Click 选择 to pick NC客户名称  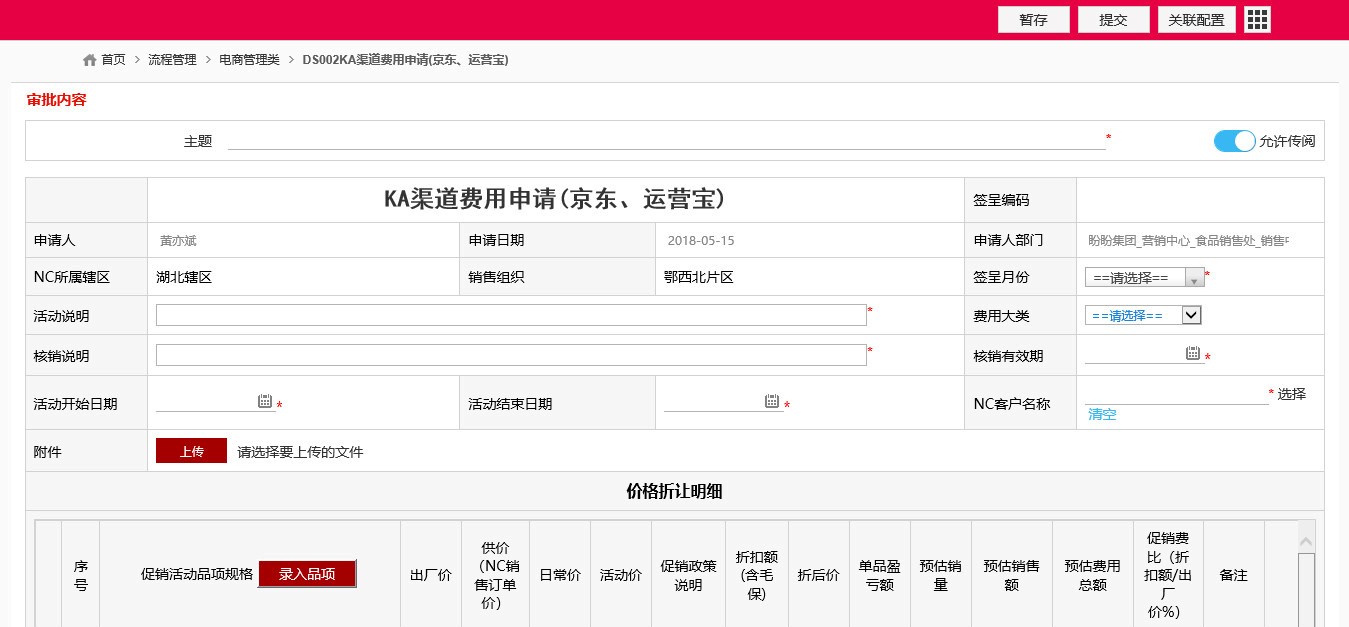coord(1292,394)
